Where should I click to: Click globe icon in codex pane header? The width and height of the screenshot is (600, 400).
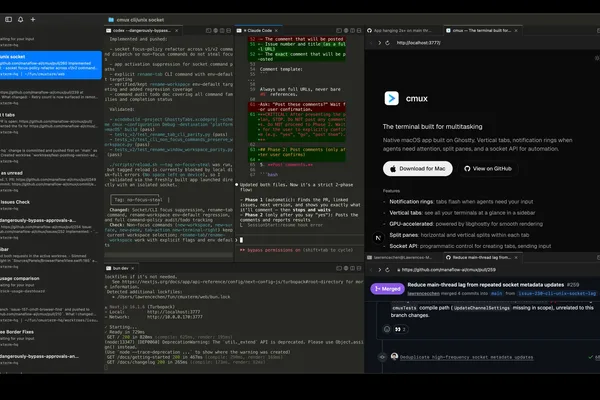click(215, 31)
